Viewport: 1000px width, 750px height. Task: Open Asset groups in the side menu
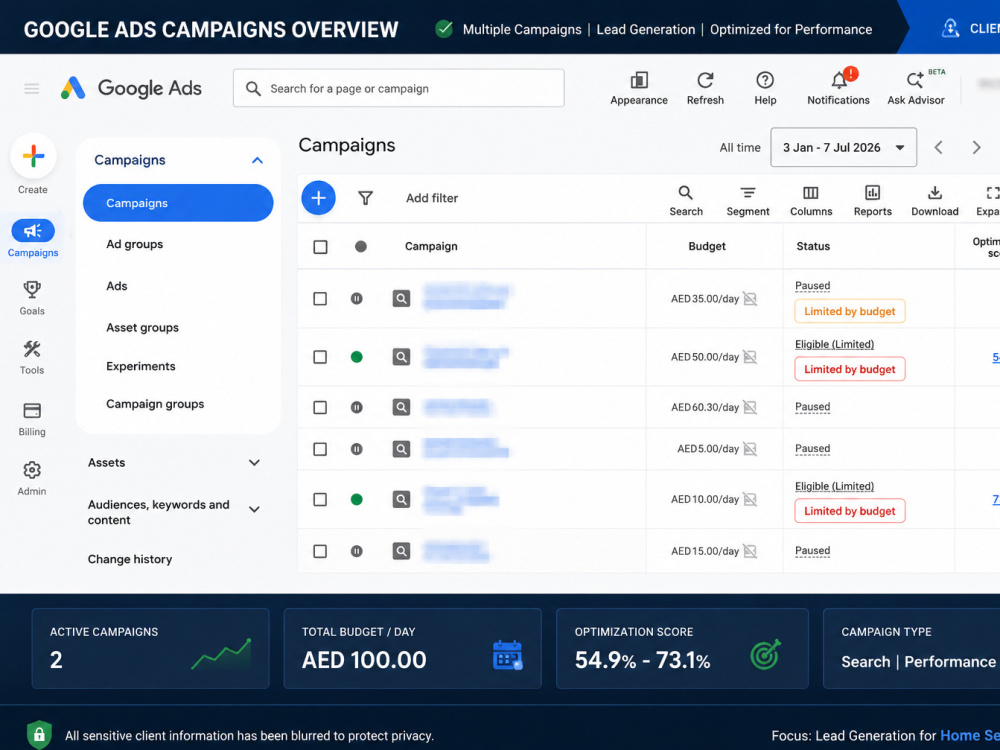coord(142,328)
